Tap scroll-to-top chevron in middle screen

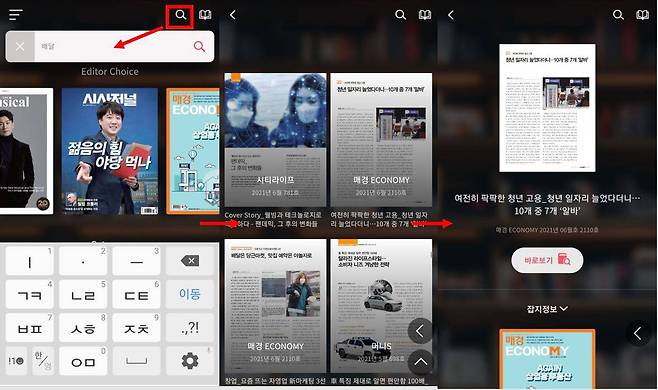click(420, 362)
